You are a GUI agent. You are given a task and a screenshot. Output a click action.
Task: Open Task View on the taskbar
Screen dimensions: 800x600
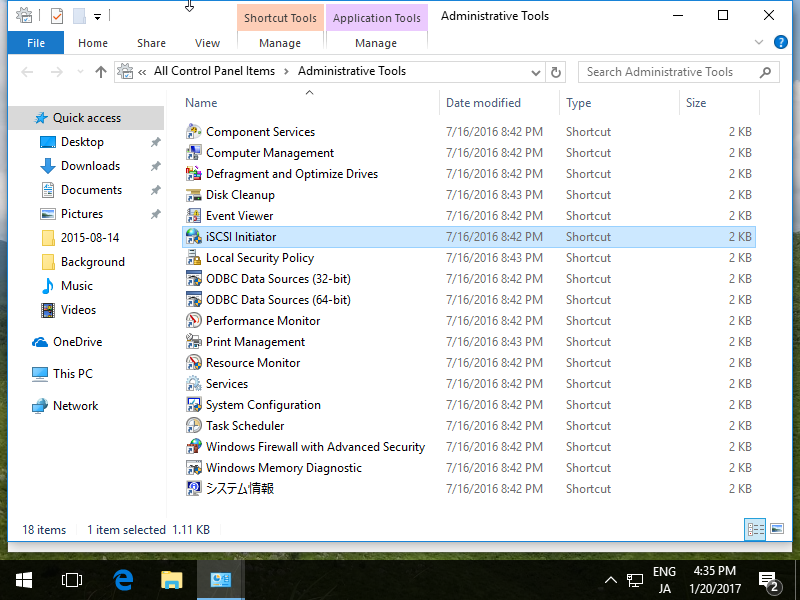click(71, 580)
